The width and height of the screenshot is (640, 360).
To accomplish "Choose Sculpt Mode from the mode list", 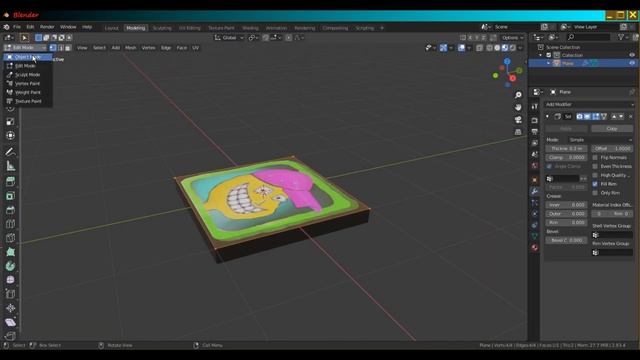I will pos(28,75).
